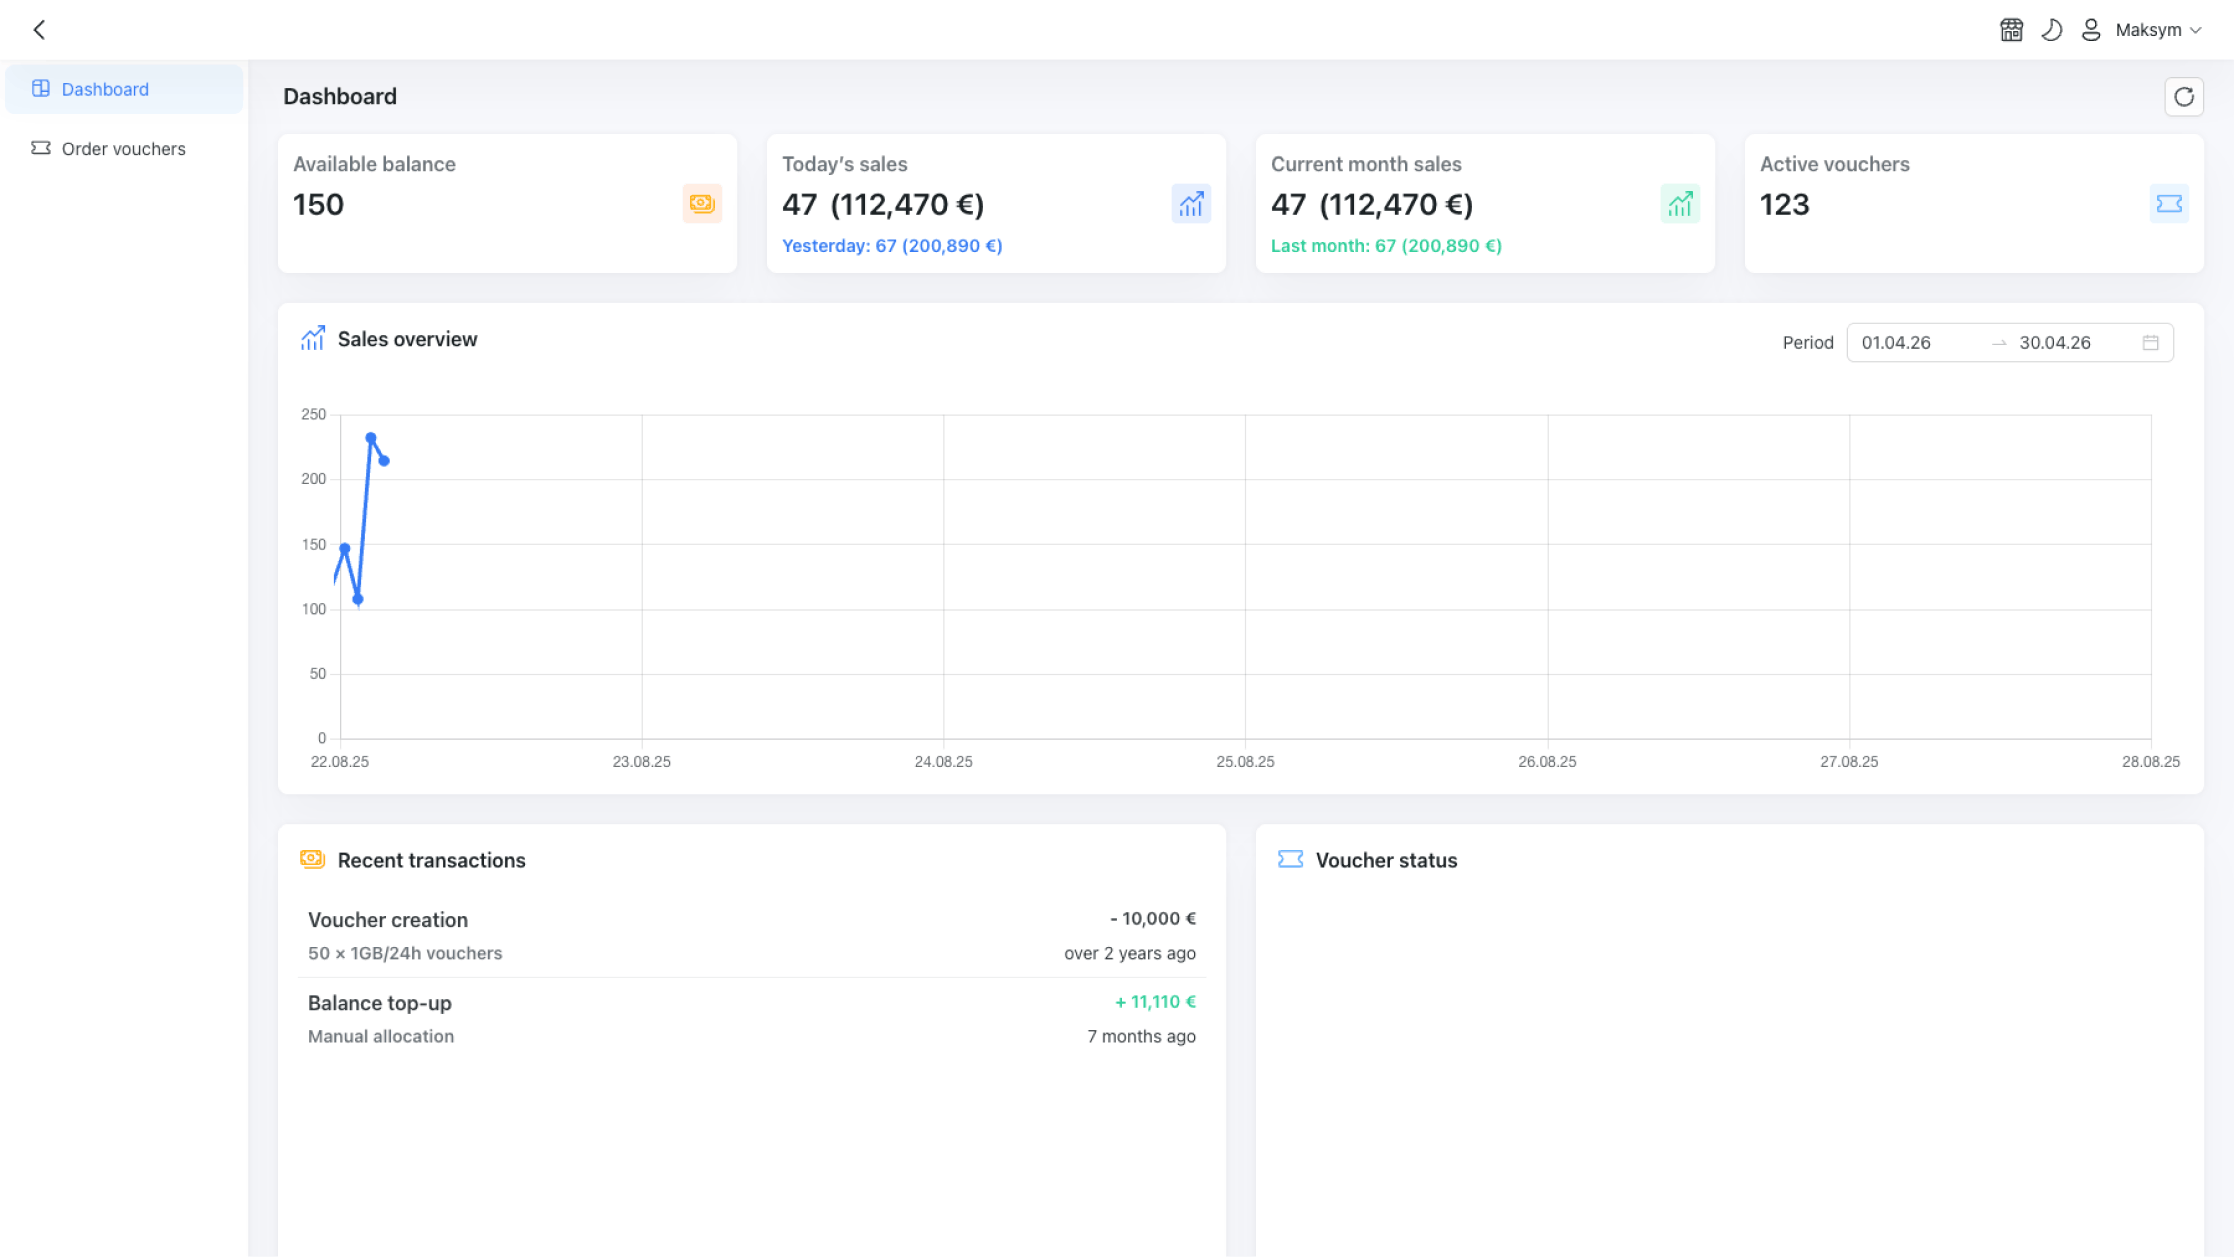Screen dimensions: 2235x1257
Task: Click the highest chart data point
Action: coord(371,438)
